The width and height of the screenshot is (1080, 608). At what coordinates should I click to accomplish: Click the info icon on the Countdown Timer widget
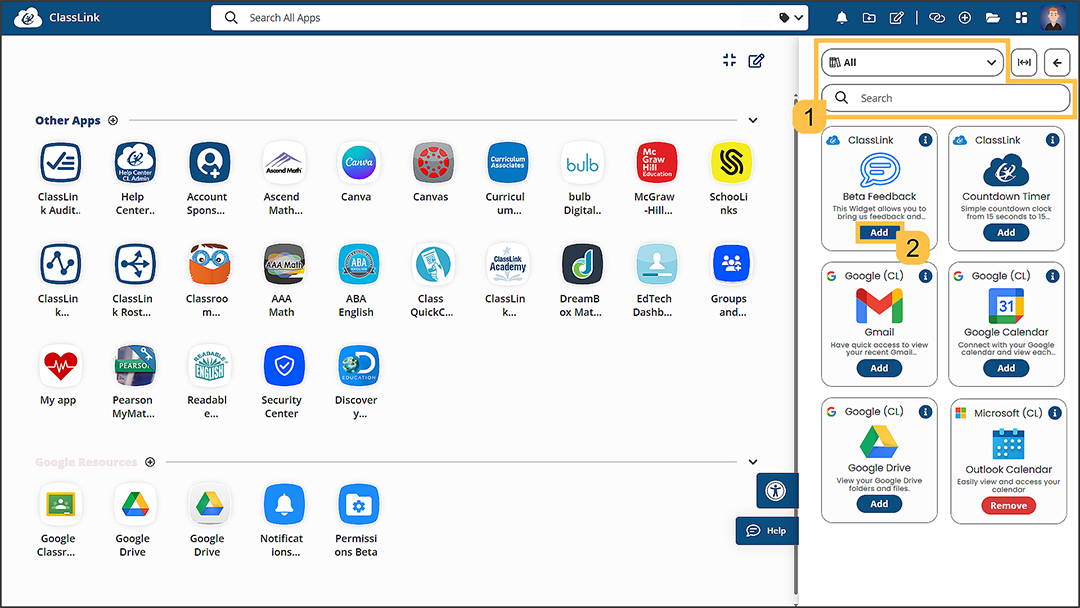(1051, 141)
